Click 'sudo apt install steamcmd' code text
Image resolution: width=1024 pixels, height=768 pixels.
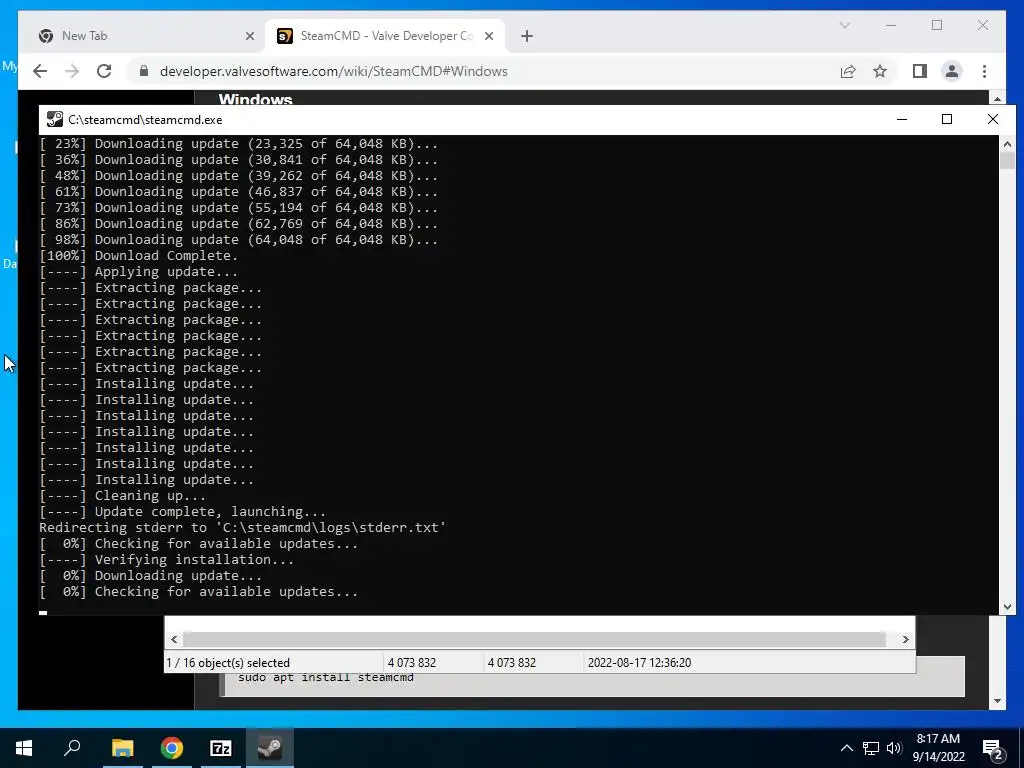tap(326, 677)
